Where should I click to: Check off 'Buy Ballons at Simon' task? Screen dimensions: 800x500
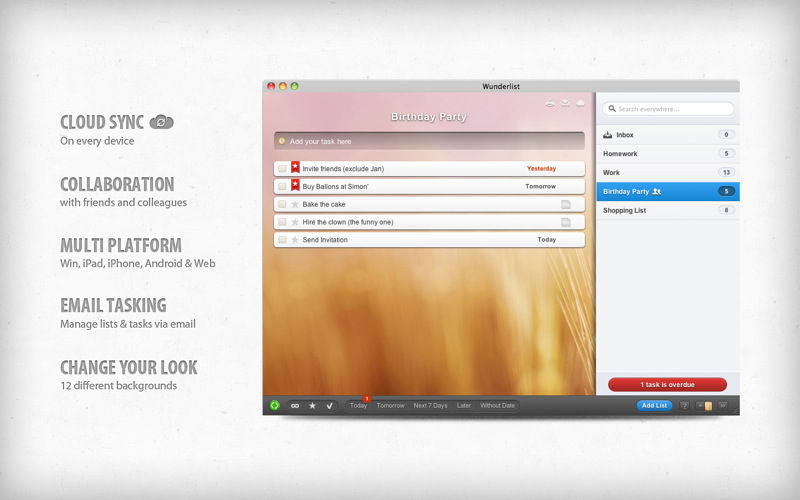pyautogui.click(x=282, y=186)
